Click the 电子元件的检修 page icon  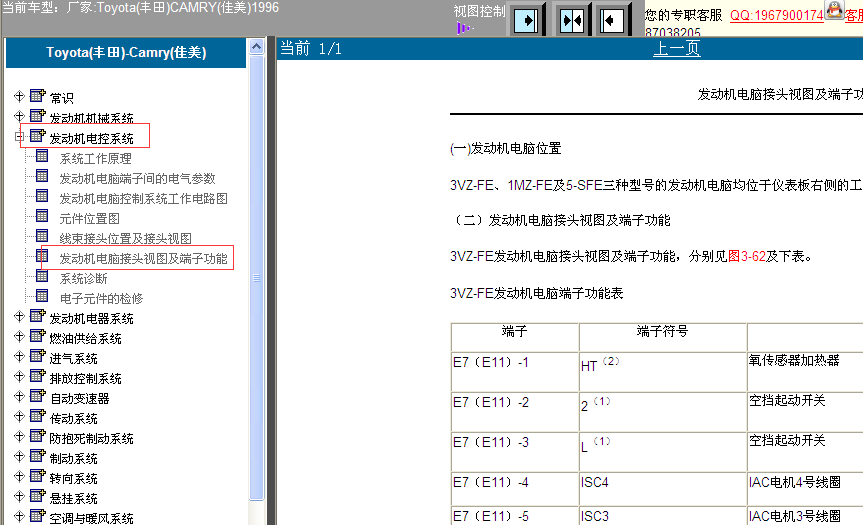pyautogui.click(x=42, y=296)
